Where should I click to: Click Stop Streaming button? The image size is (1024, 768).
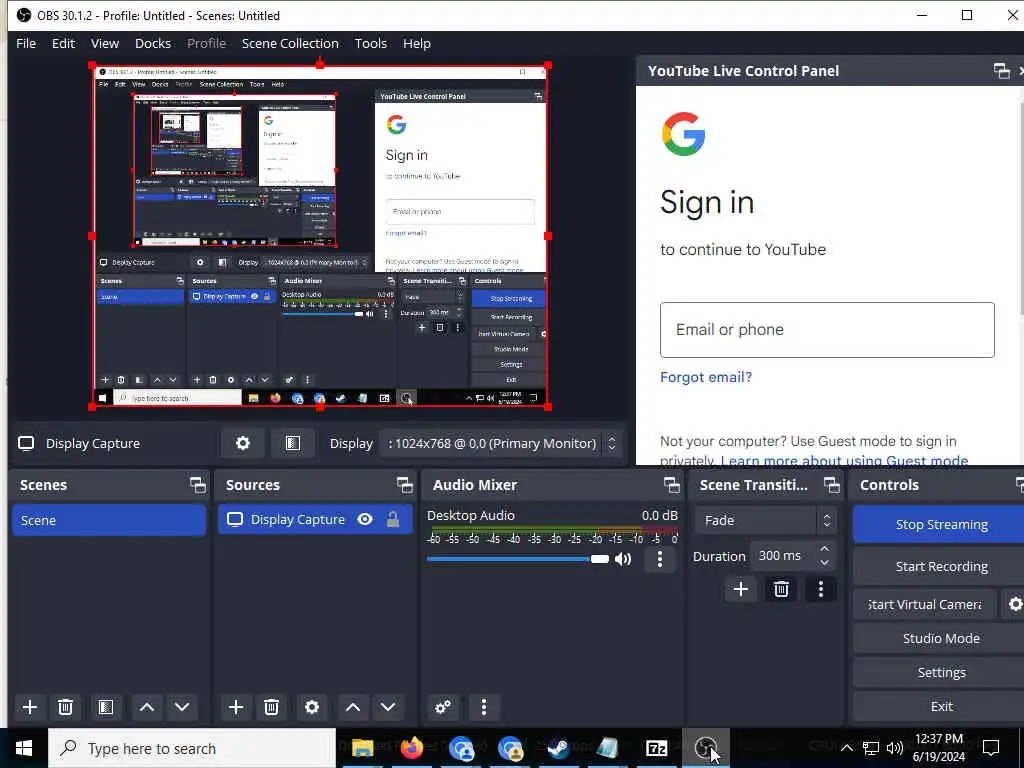click(940, 524)
